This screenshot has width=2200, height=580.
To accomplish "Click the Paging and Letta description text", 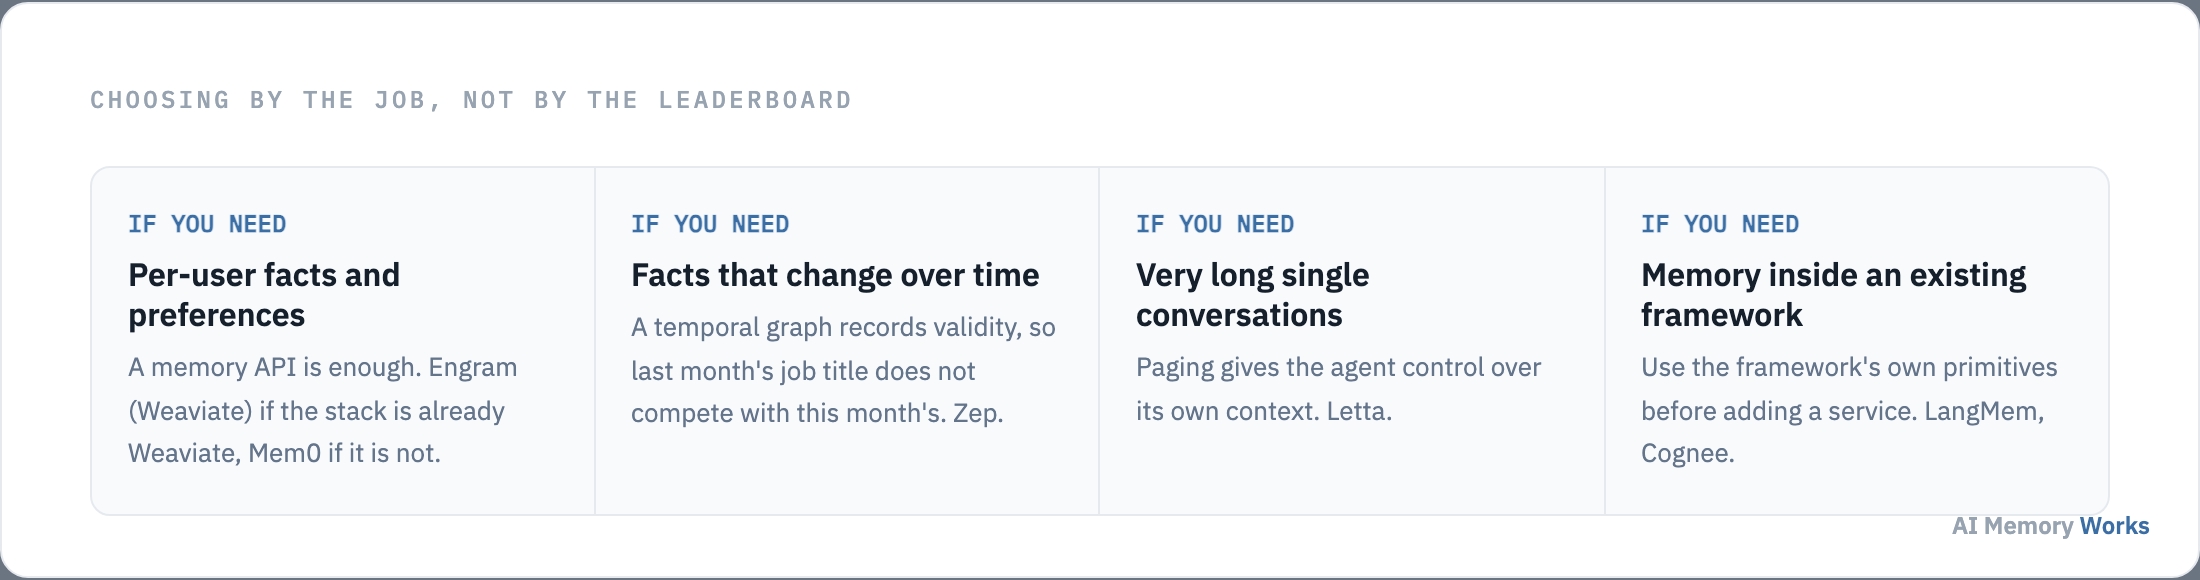I will pos(1338,389).
